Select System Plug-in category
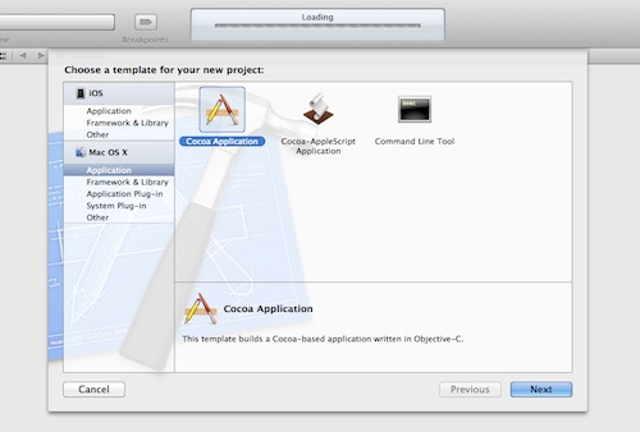Viewport: 640px width, 432px height. tap(116, 206)
